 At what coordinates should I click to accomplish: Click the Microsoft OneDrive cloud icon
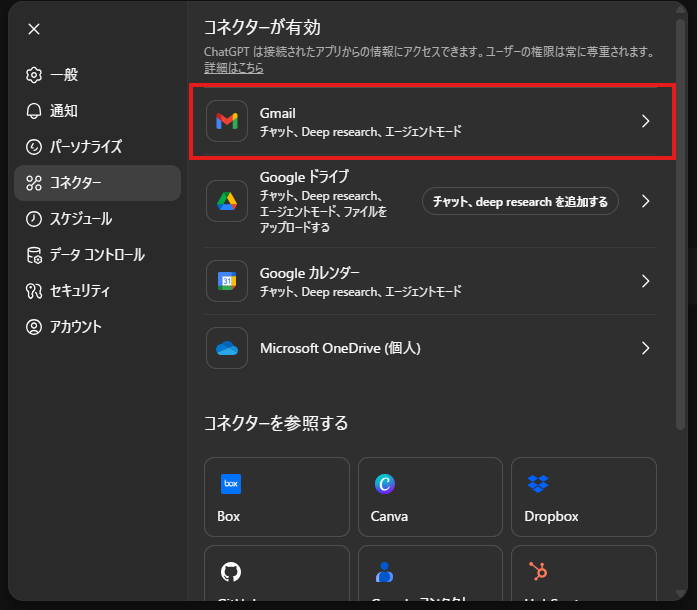227,348
